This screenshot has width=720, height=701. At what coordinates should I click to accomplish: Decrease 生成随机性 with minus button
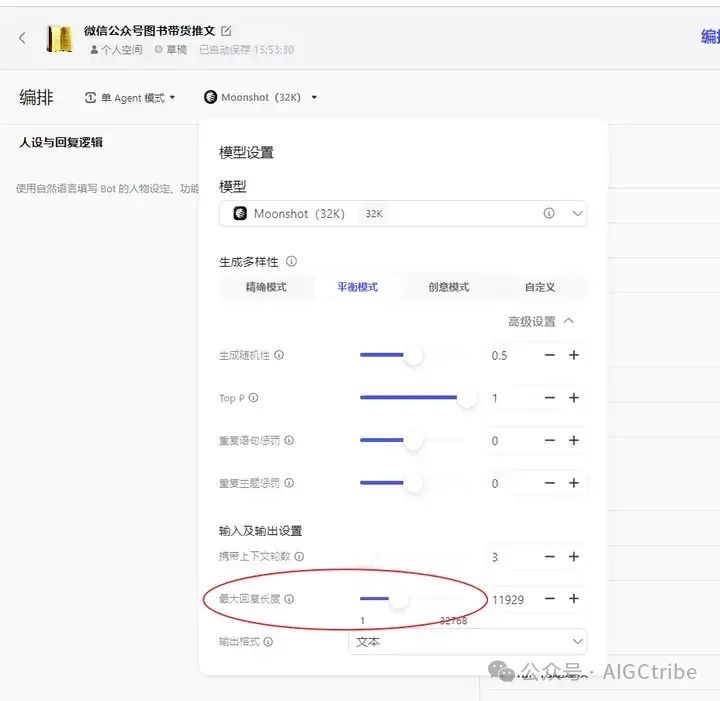[x=550, y=355]
